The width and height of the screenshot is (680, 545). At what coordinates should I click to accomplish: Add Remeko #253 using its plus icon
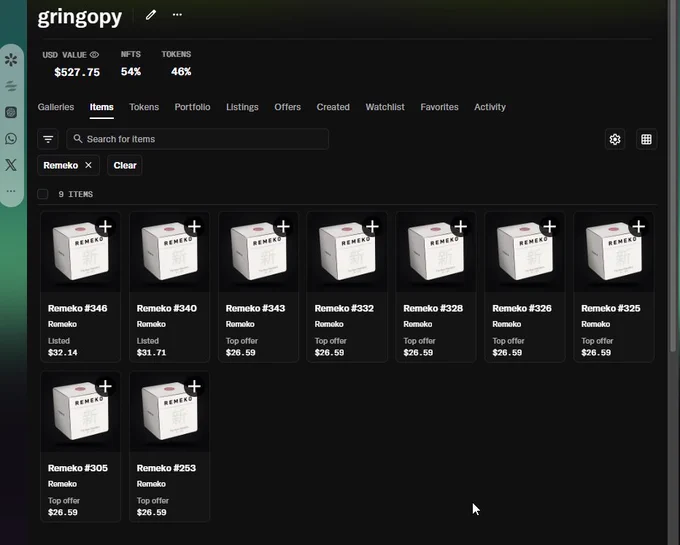(x=194, y=386)
